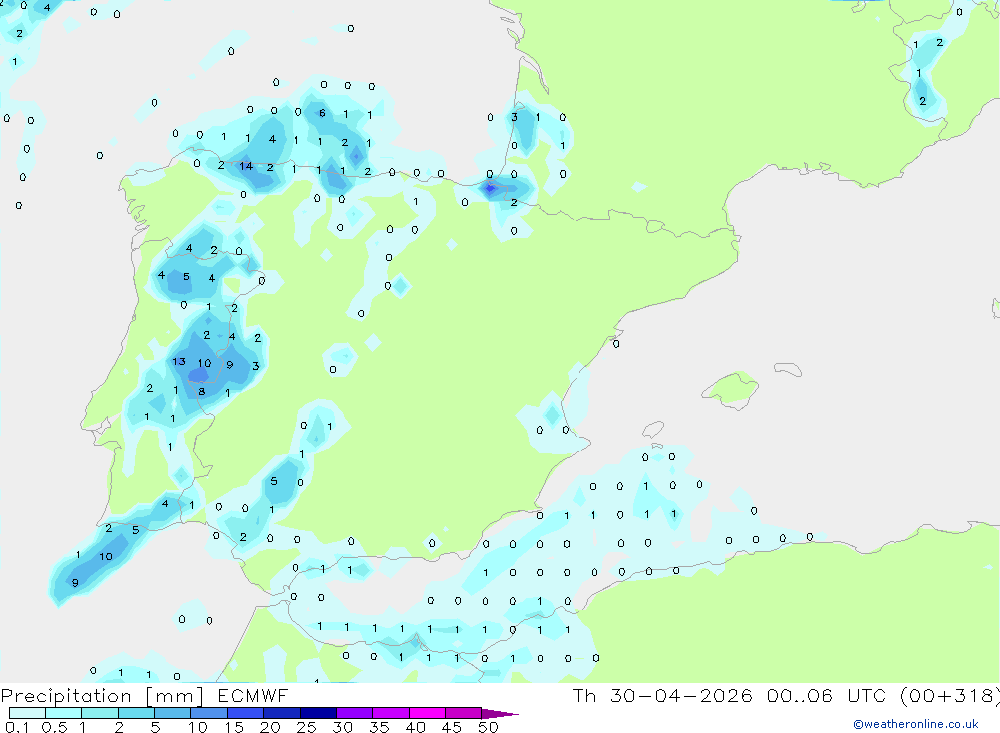Select the 0.5–1 mm legend color swatch
This screenshot has width=1000, height=733.
pyautogui.click(x=63, y=713)
